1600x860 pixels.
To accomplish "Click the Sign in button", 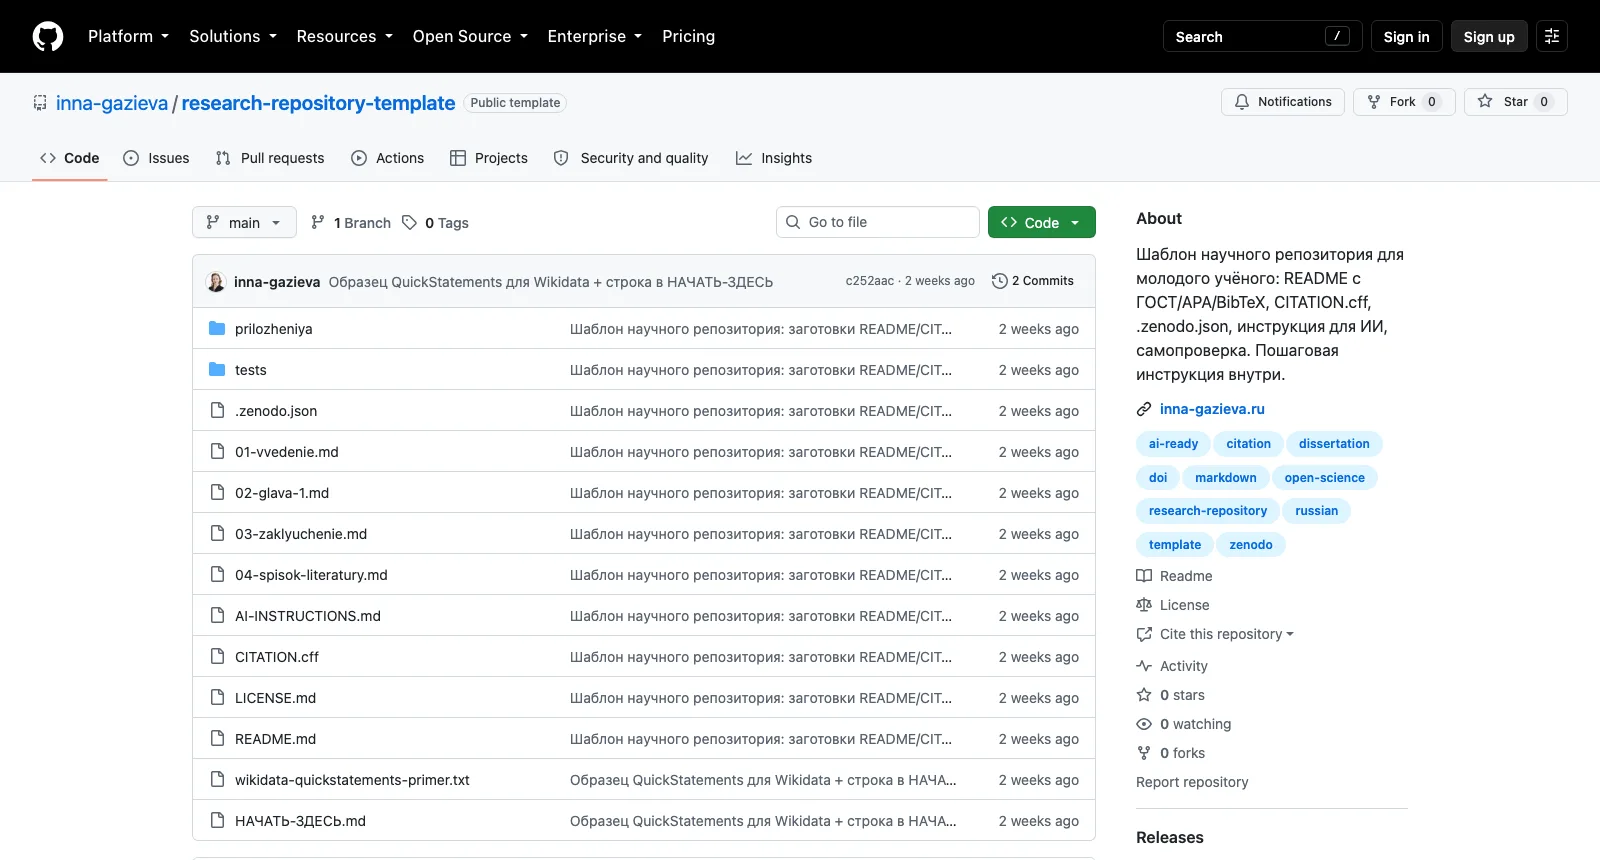I will tap(1406, 36).
